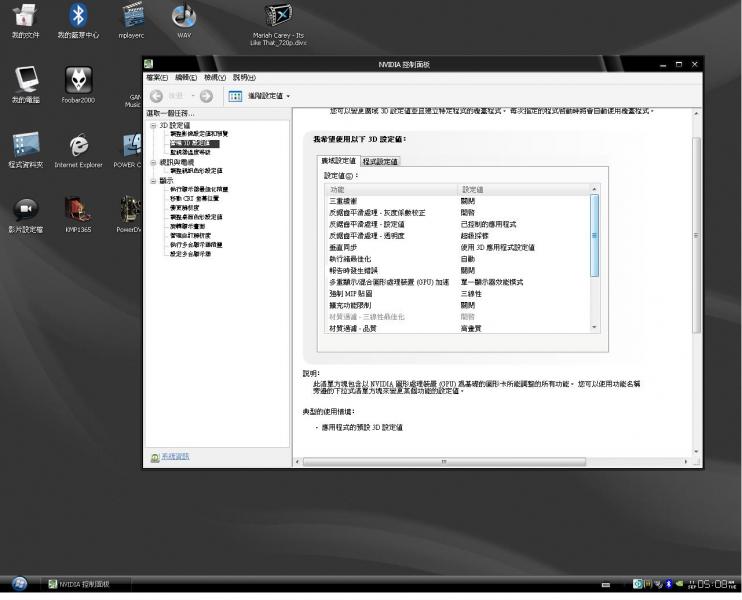Open Foobar2000 from the desktop
The image size is (742, 600).
tap(79, 81)
